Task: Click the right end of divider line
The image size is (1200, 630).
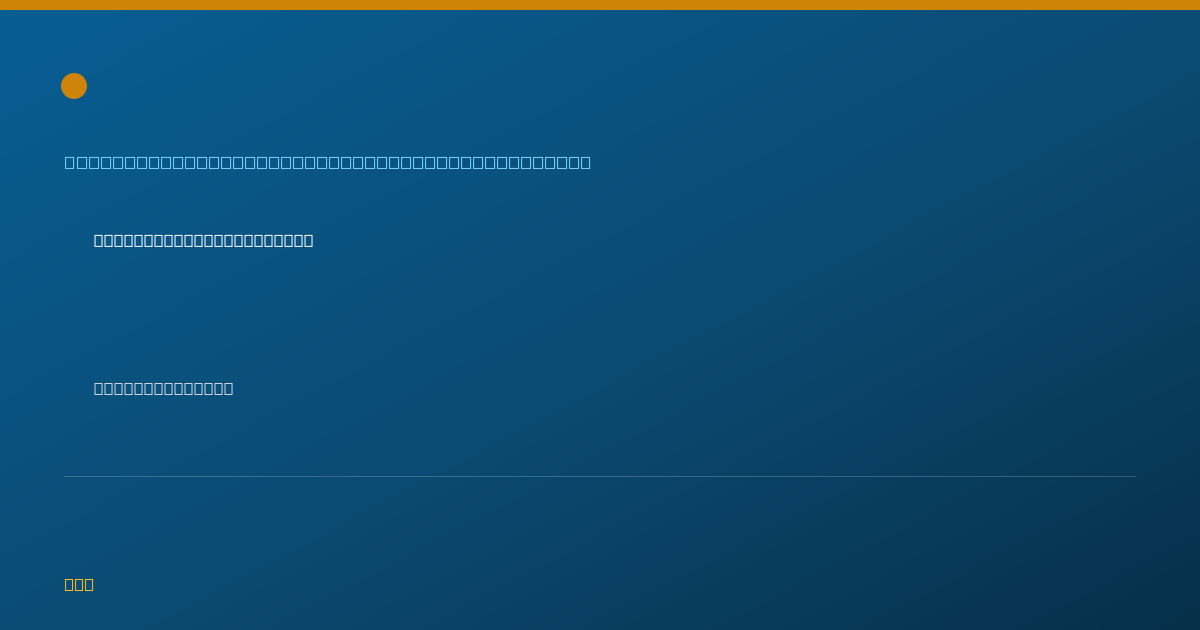Action: 1134,476
